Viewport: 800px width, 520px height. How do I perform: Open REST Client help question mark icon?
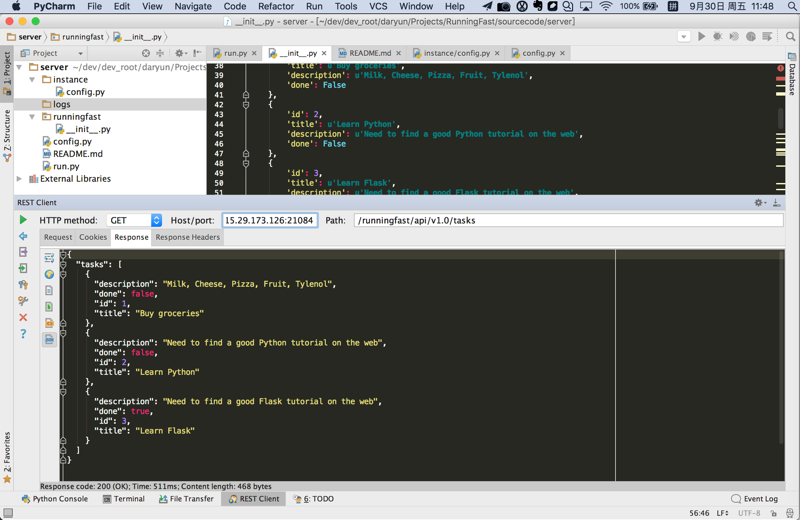point(23,334)
